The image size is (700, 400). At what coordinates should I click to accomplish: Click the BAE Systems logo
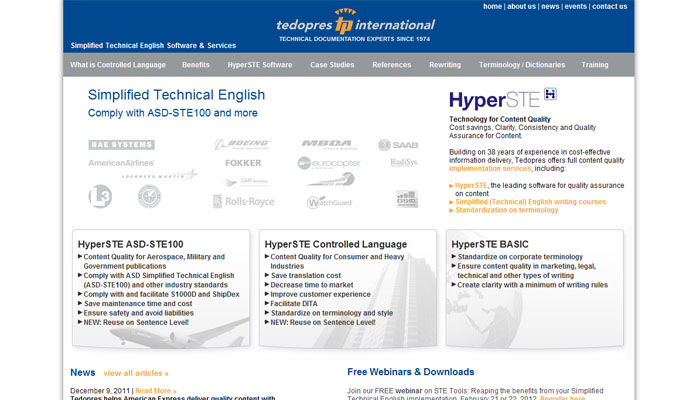pyautogui.click(x=121, y=145)
